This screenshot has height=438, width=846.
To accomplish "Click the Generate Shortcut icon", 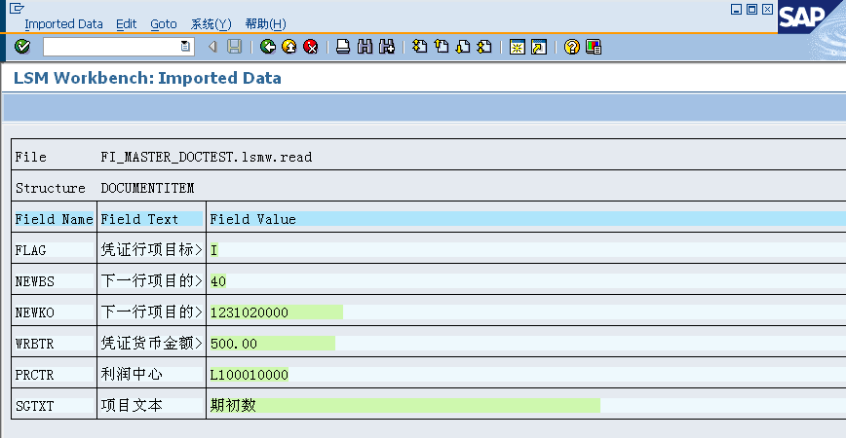I will [x=538, y=47].
